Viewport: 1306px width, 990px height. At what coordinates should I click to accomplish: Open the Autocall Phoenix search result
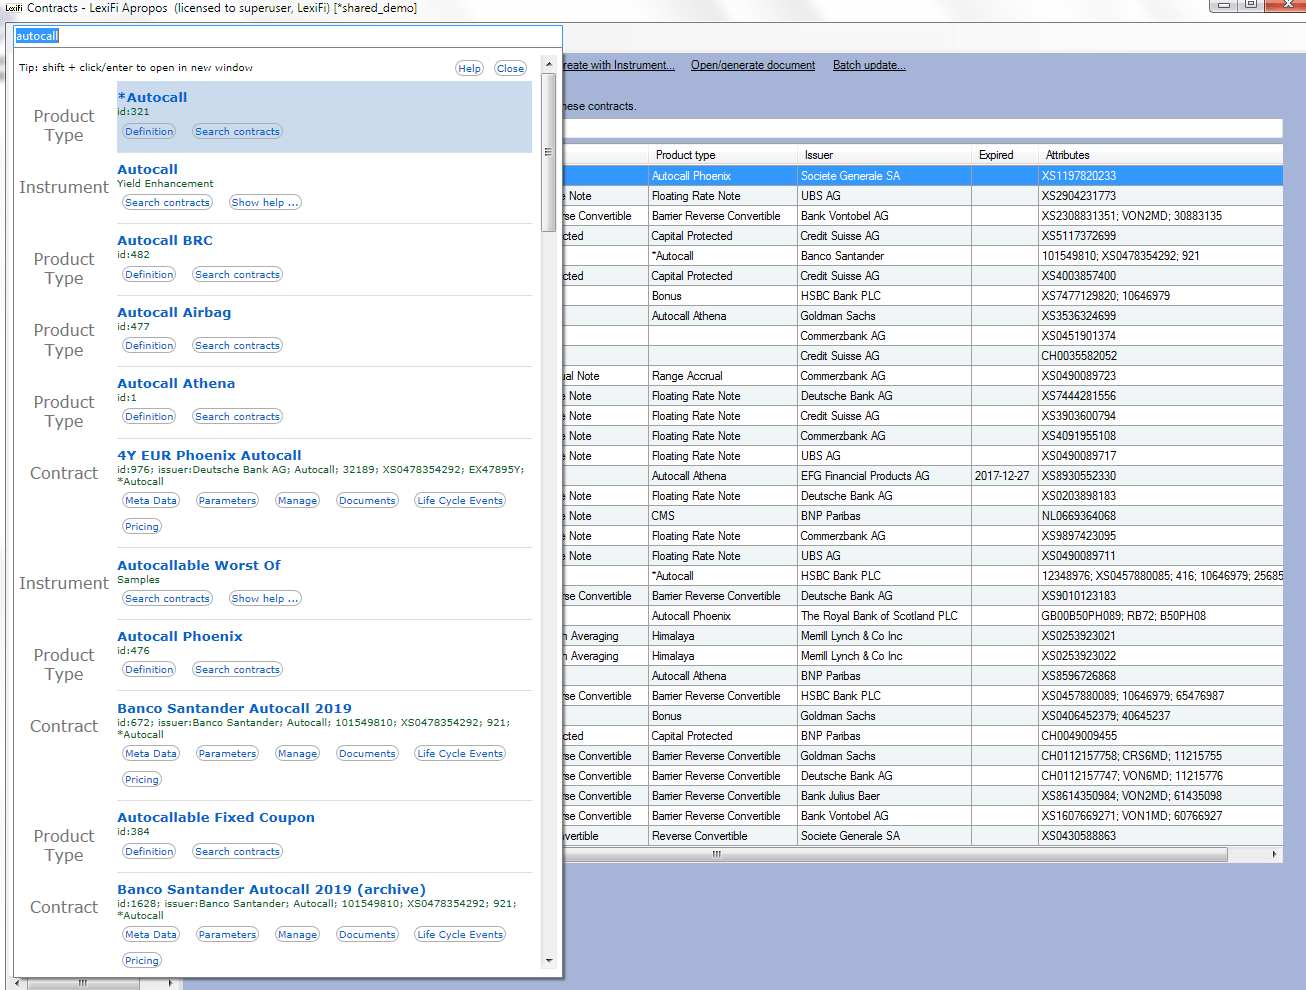(180, 636)
